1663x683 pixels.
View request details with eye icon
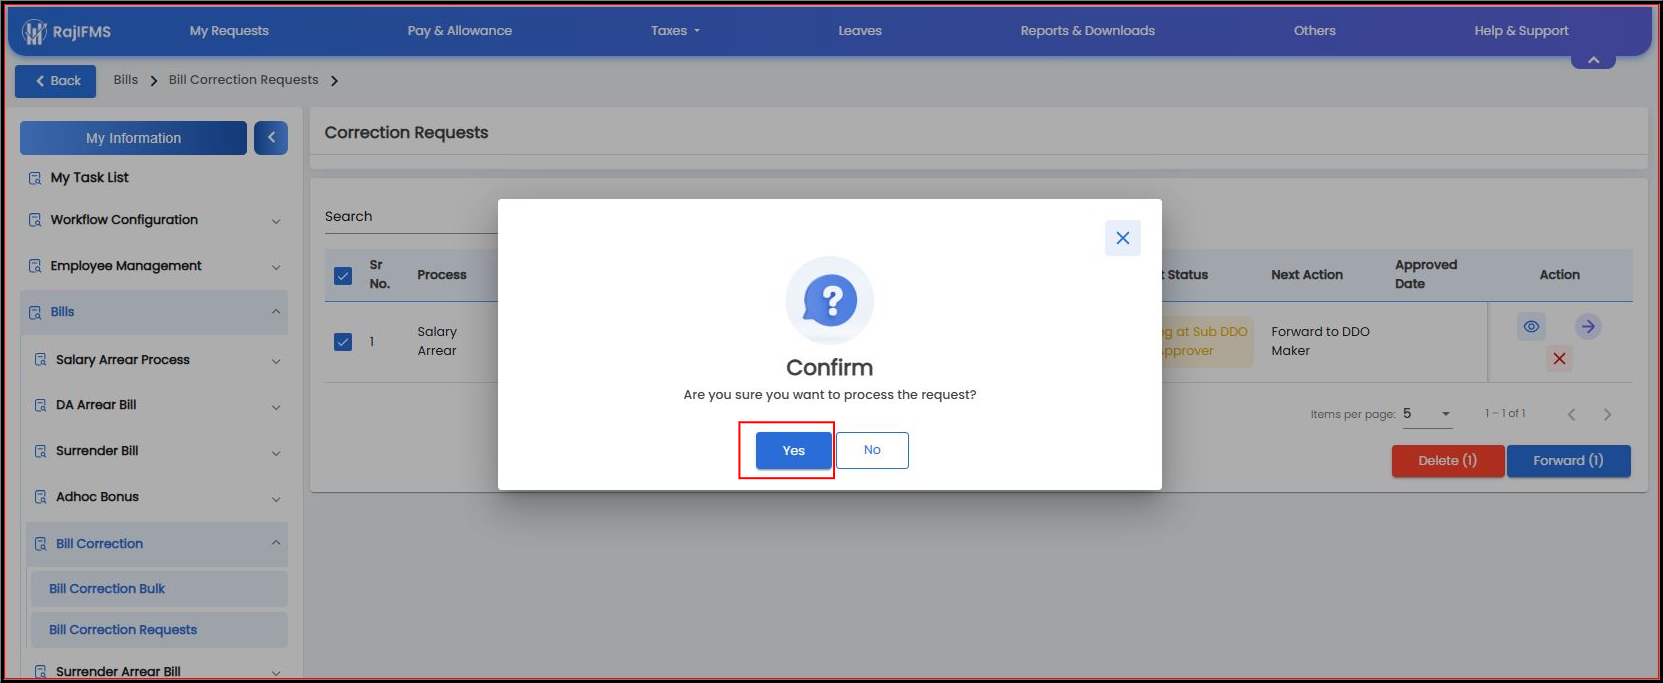(1531, 326)
